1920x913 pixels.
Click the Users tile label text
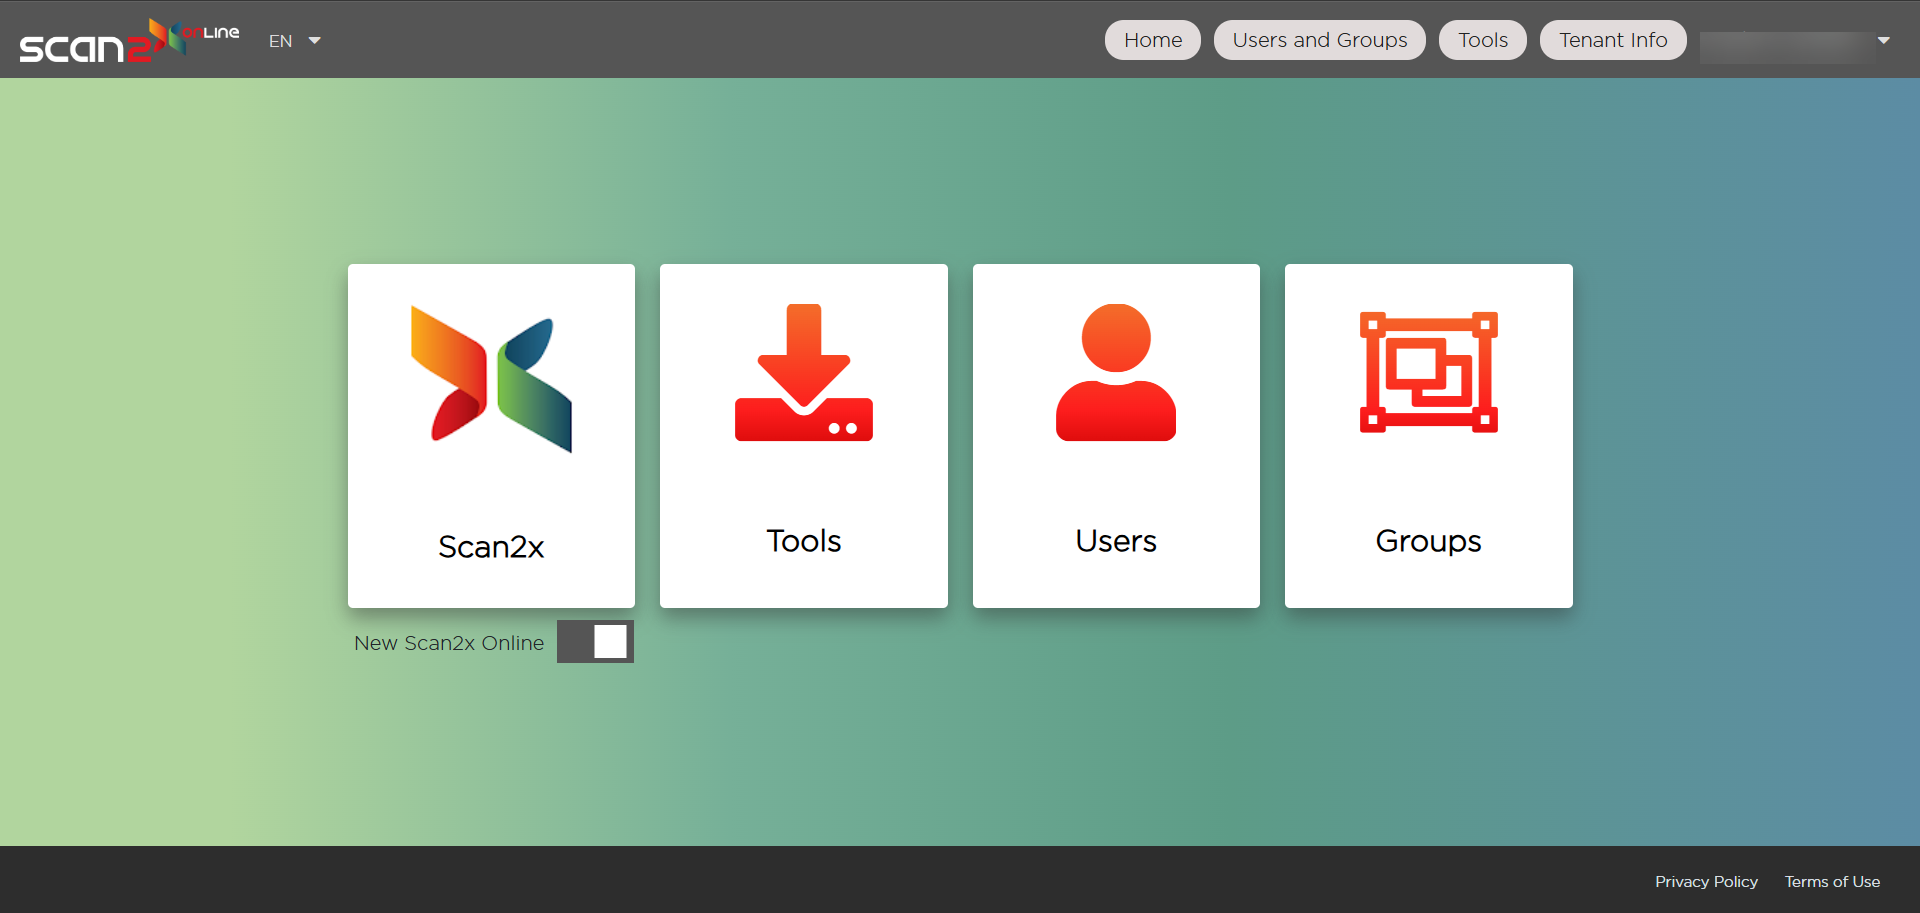pos(1115,541)
